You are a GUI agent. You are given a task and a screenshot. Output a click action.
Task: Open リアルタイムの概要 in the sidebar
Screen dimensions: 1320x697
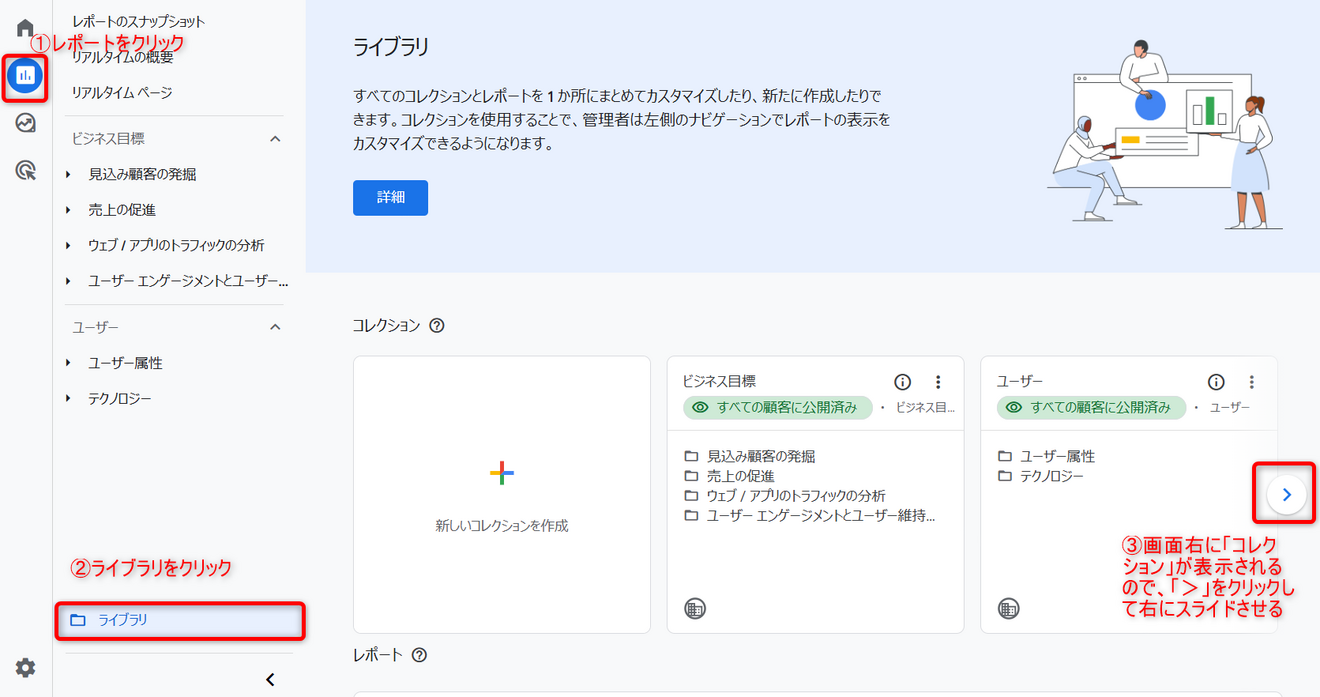122,57
